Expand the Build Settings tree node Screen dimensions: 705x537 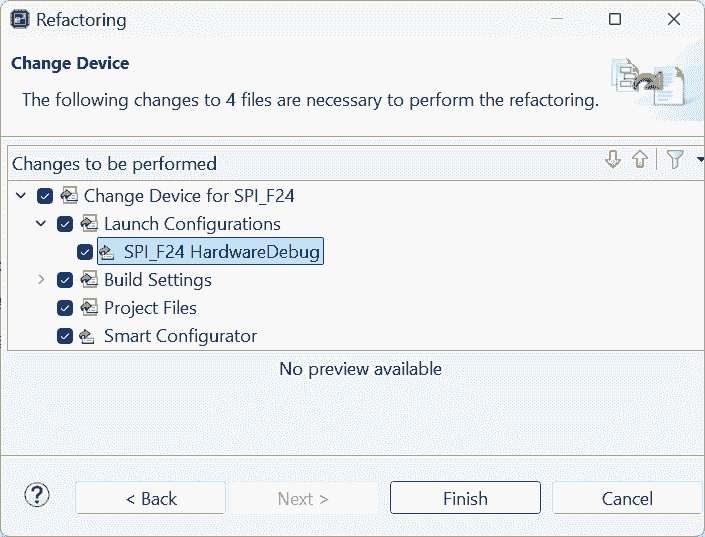(x=41, y=280)
